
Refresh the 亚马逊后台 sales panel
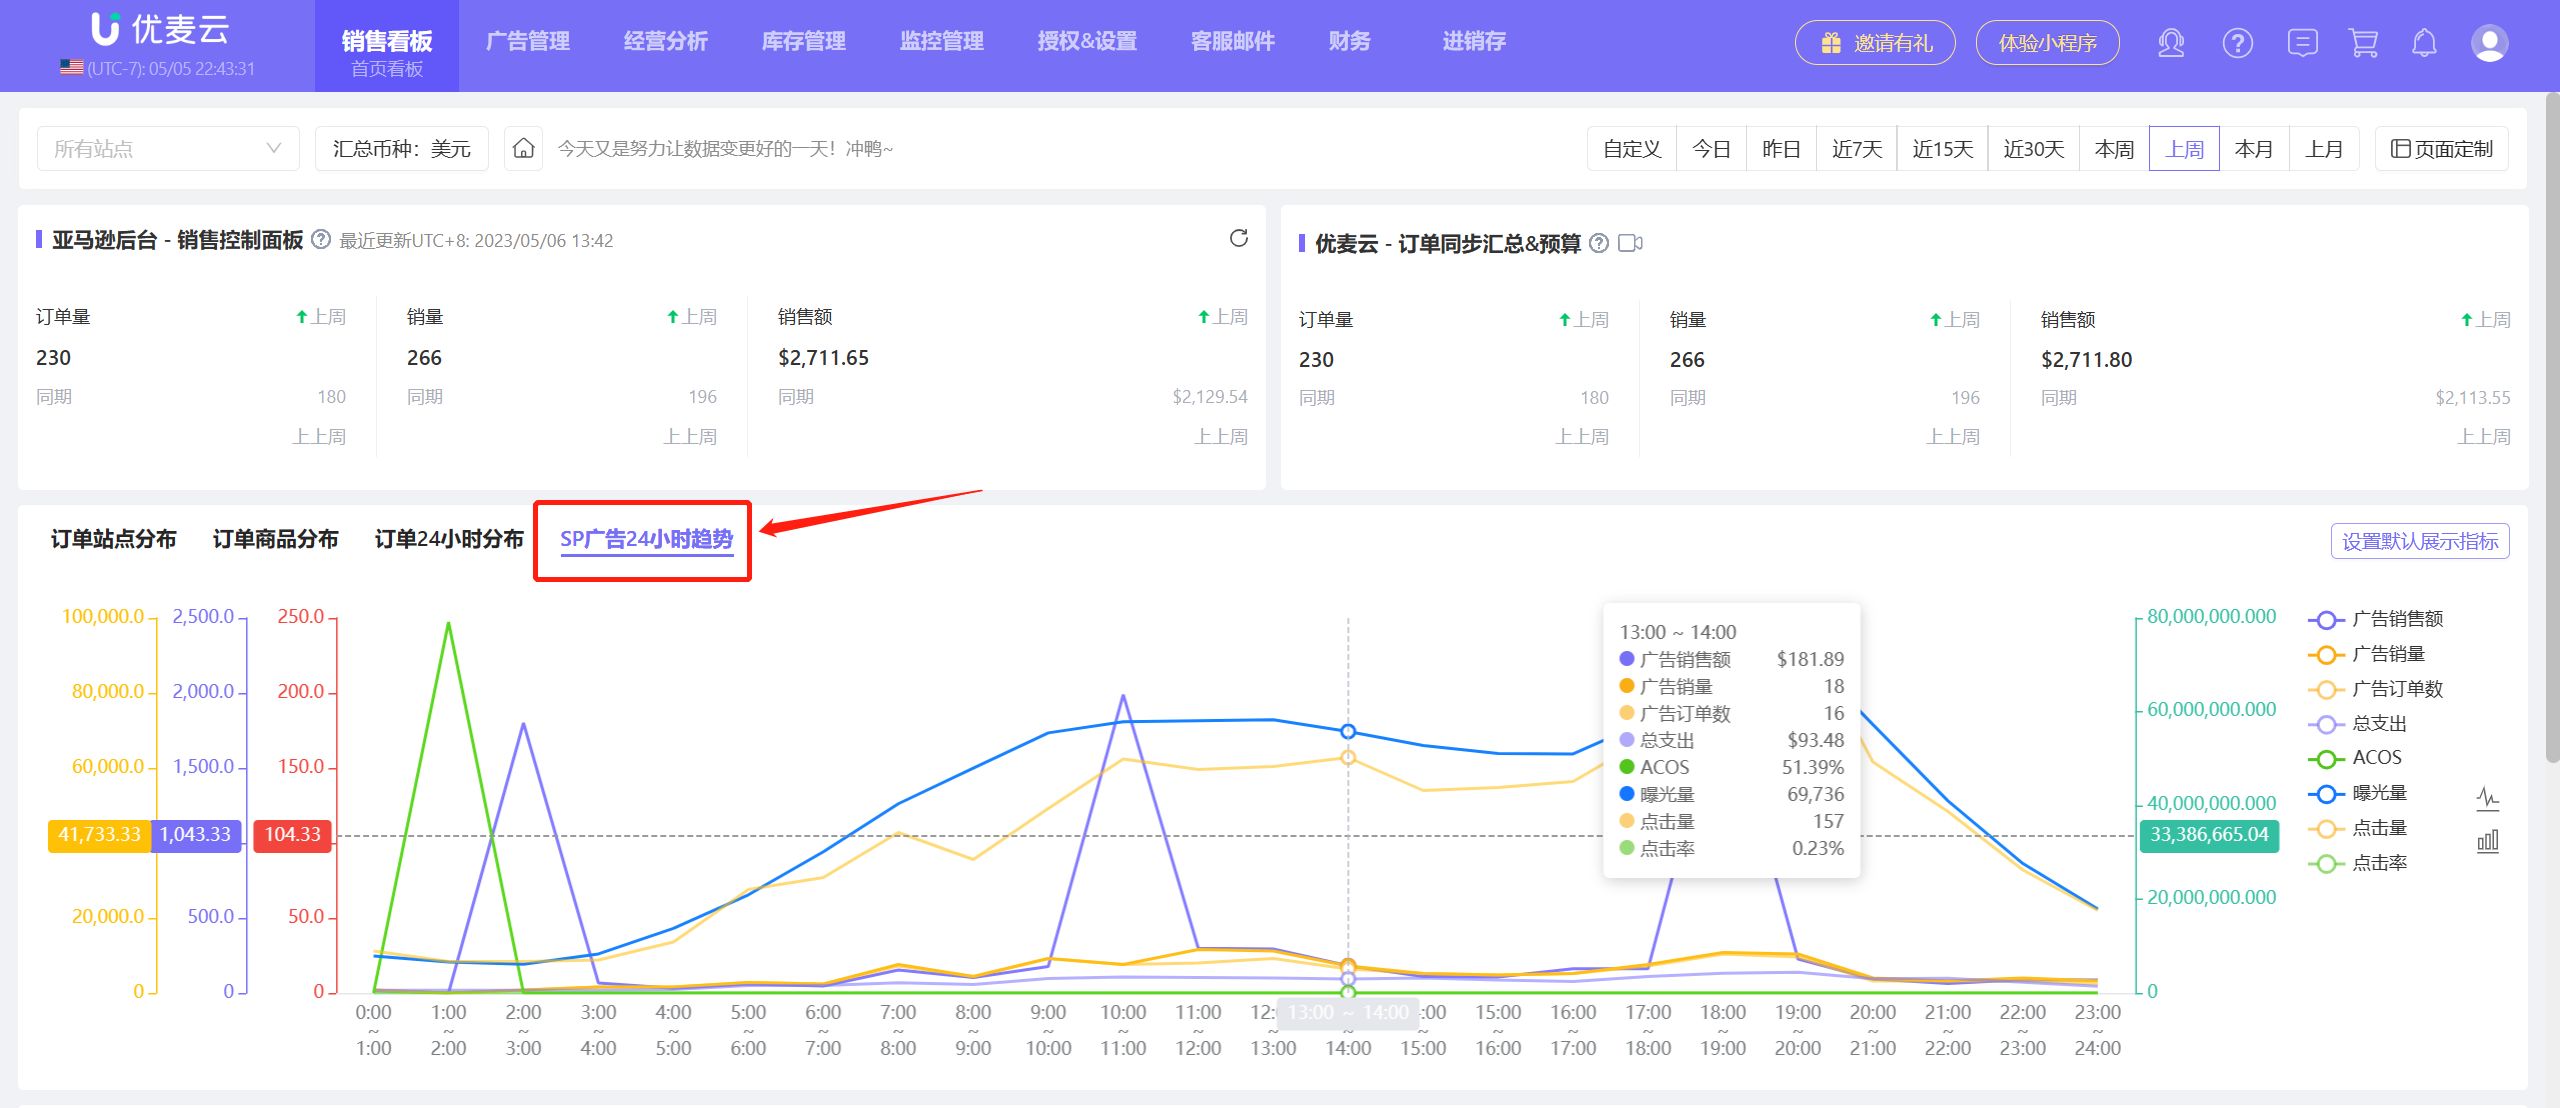point(1239,240)
